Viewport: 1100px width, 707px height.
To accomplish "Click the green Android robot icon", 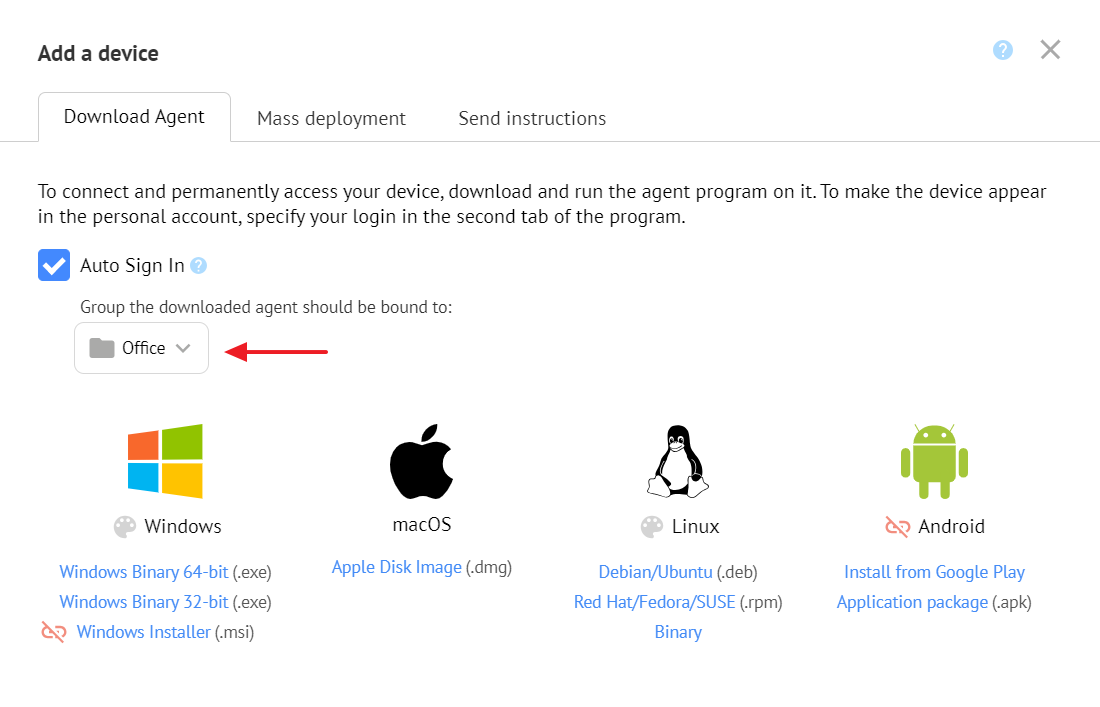I will [x=934, y=461].
